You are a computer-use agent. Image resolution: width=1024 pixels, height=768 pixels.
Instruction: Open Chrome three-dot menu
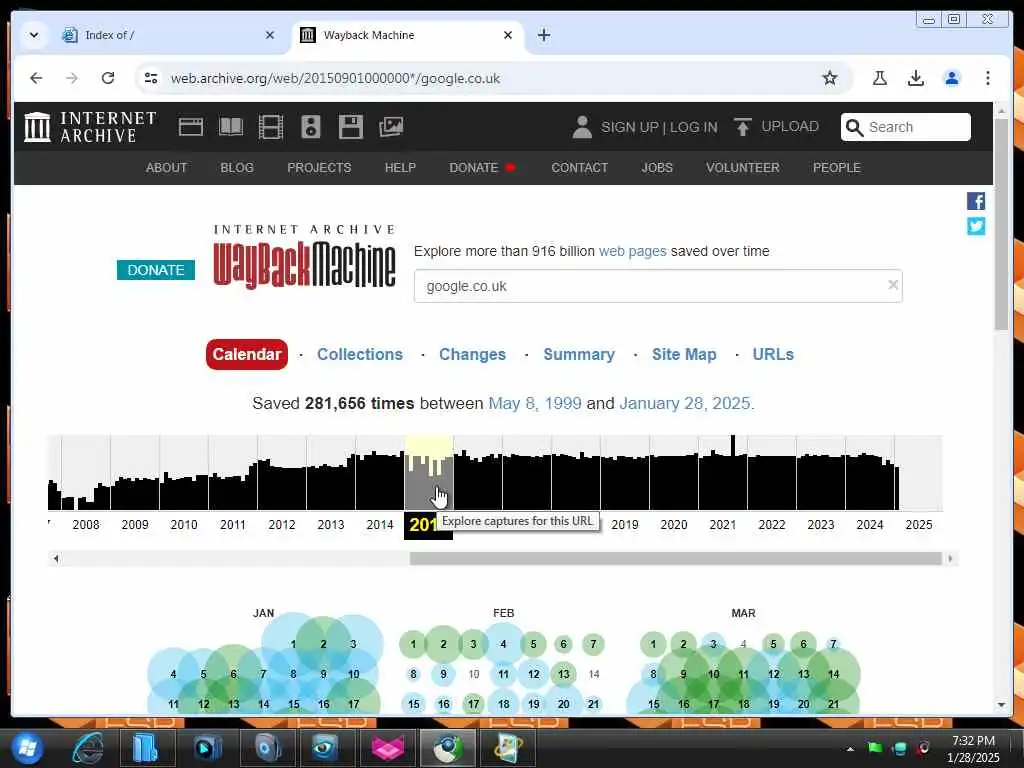pos(987,78)
